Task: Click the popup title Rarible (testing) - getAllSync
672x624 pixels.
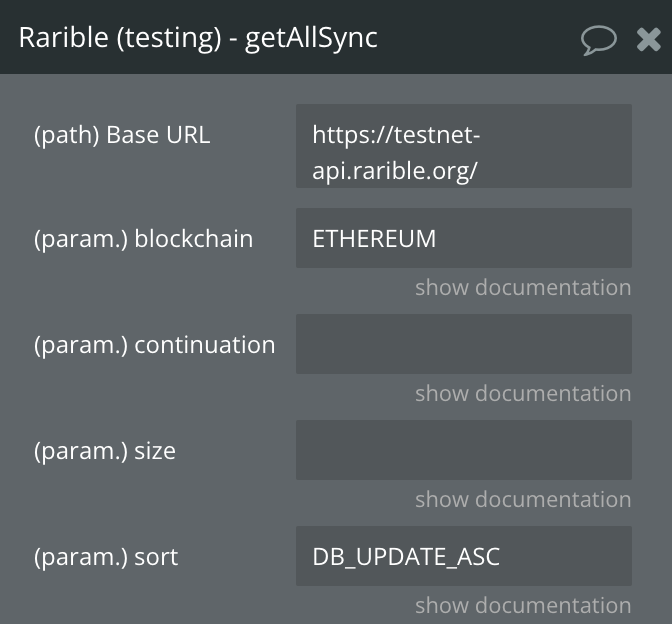Action: pos(198,38)
